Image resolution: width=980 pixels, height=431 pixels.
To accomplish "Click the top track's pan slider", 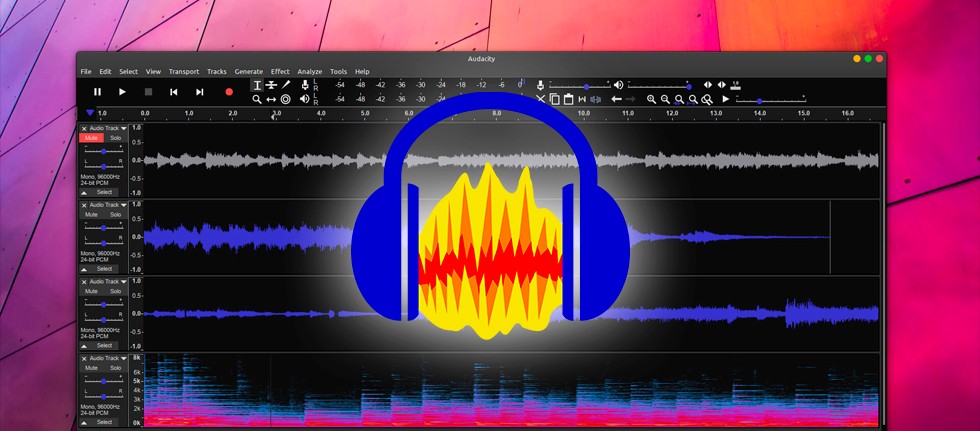I will 104,166.
